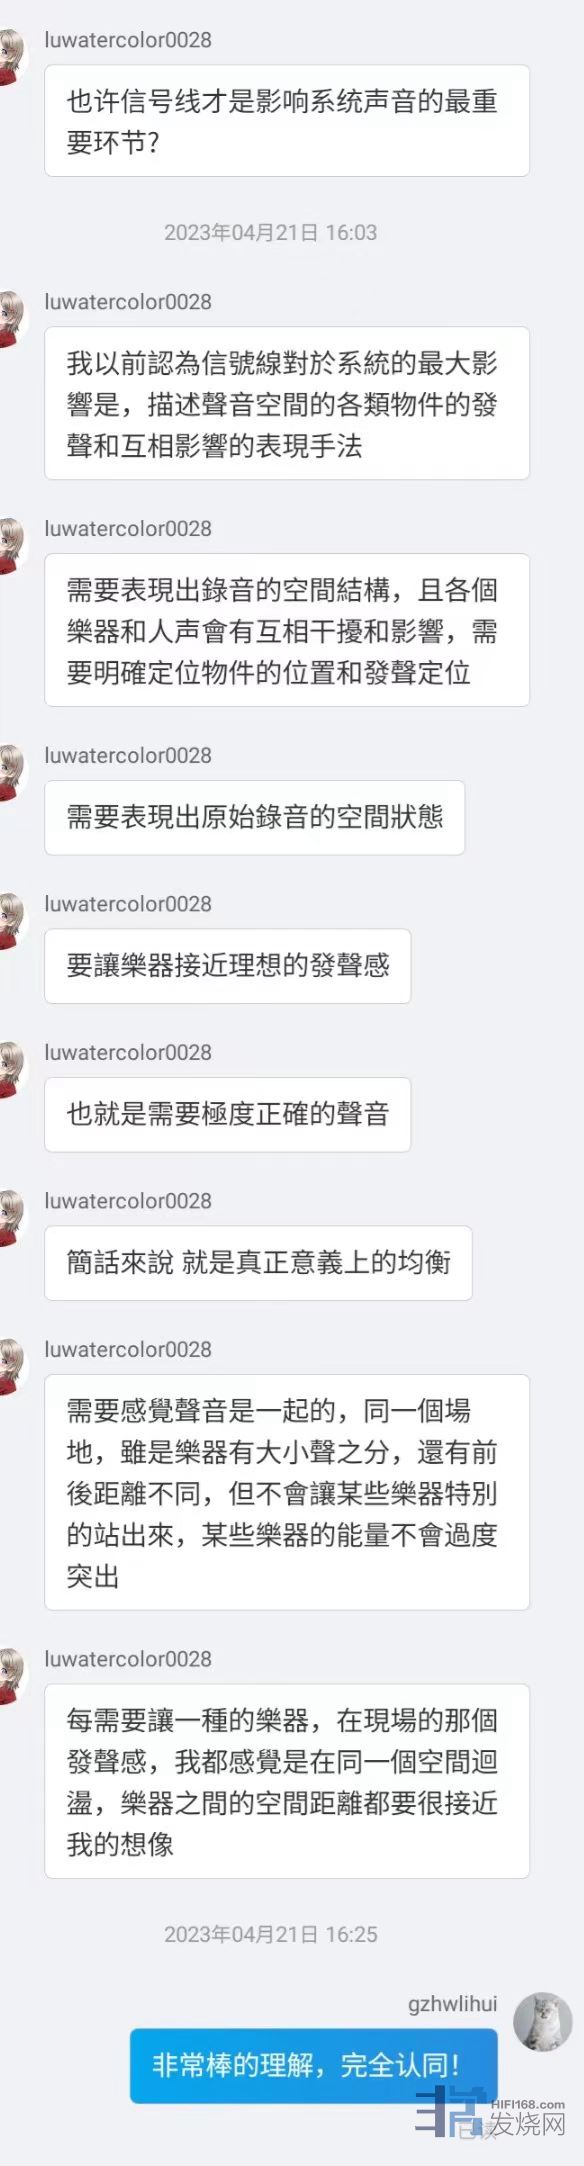
Task: Tap avatar beside 需要表現出原始錄音的空間狀態
Action: [x=12, y=773]
